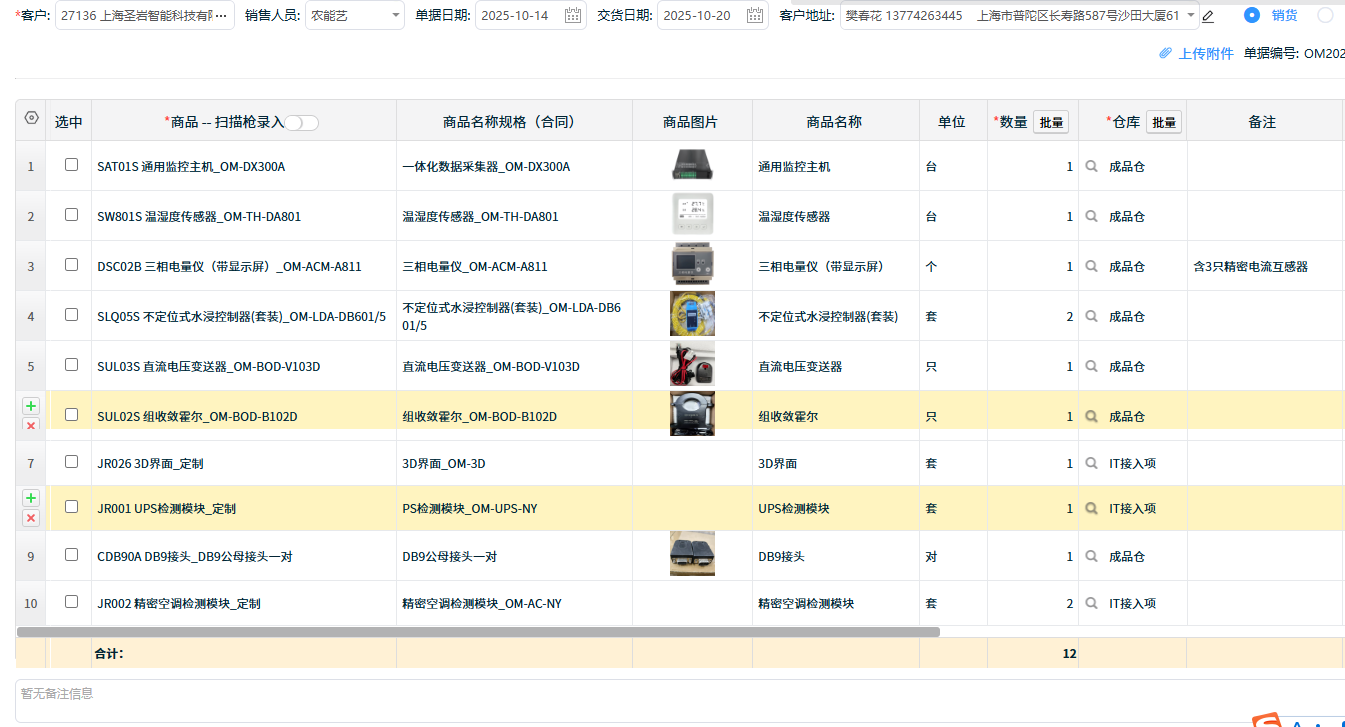Toggle the scanner input switch
The image size is (1345, 727).
click(x=301, y=122)
